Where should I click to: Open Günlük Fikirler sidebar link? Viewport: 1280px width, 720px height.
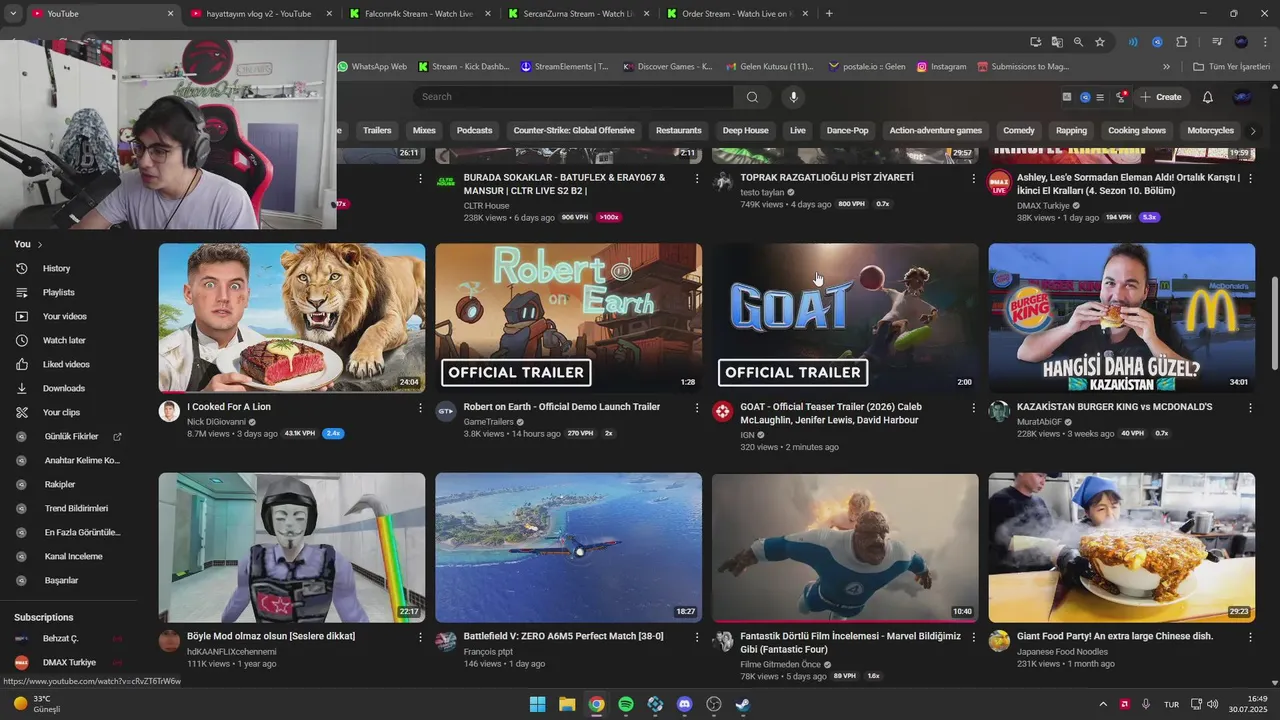pos(71,437)
